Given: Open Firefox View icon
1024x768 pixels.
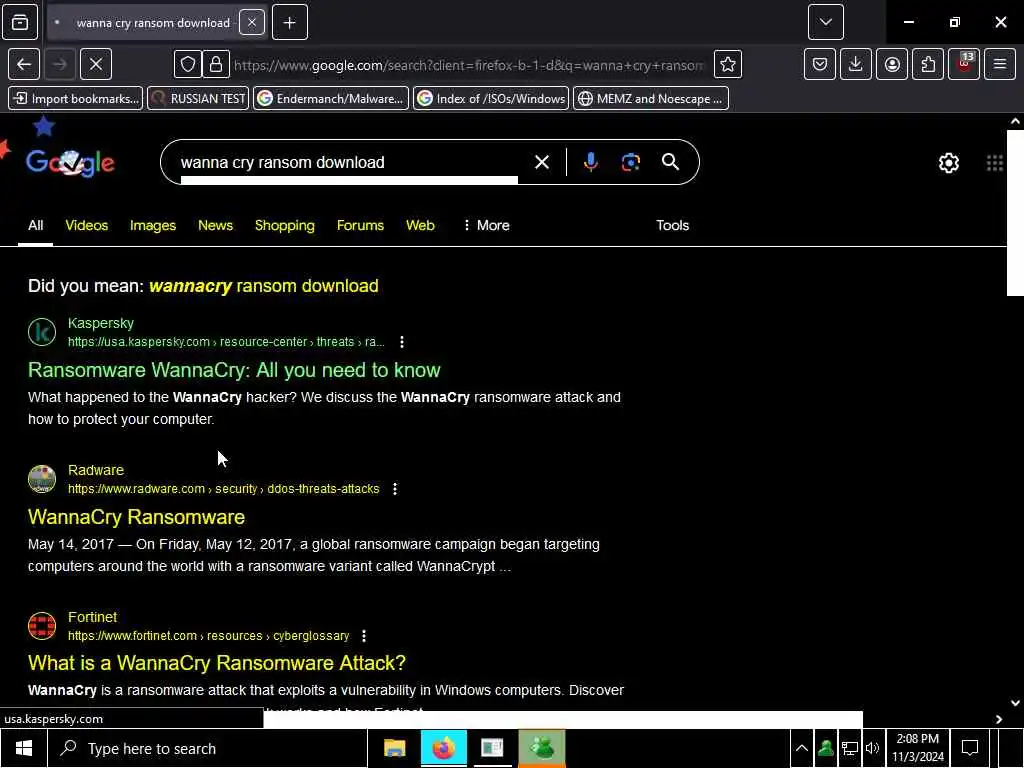Looking at the screenshot, I should click(x=20, y=22).
